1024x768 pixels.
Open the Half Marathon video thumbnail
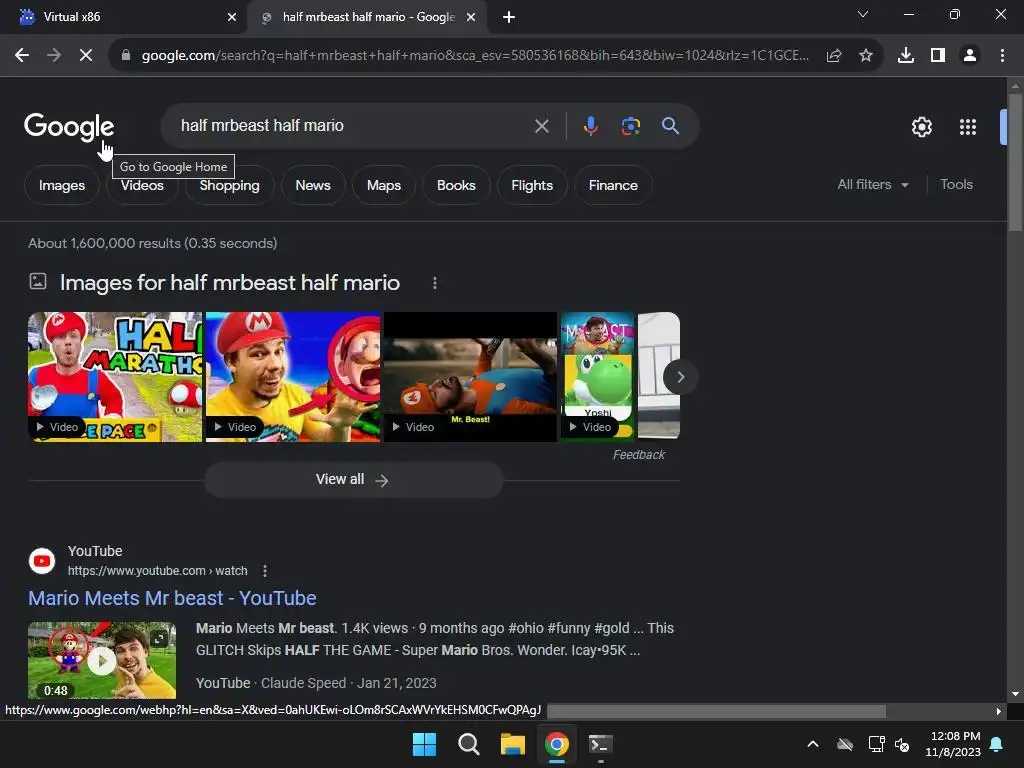pyautogui.click(x=115, y=377)
